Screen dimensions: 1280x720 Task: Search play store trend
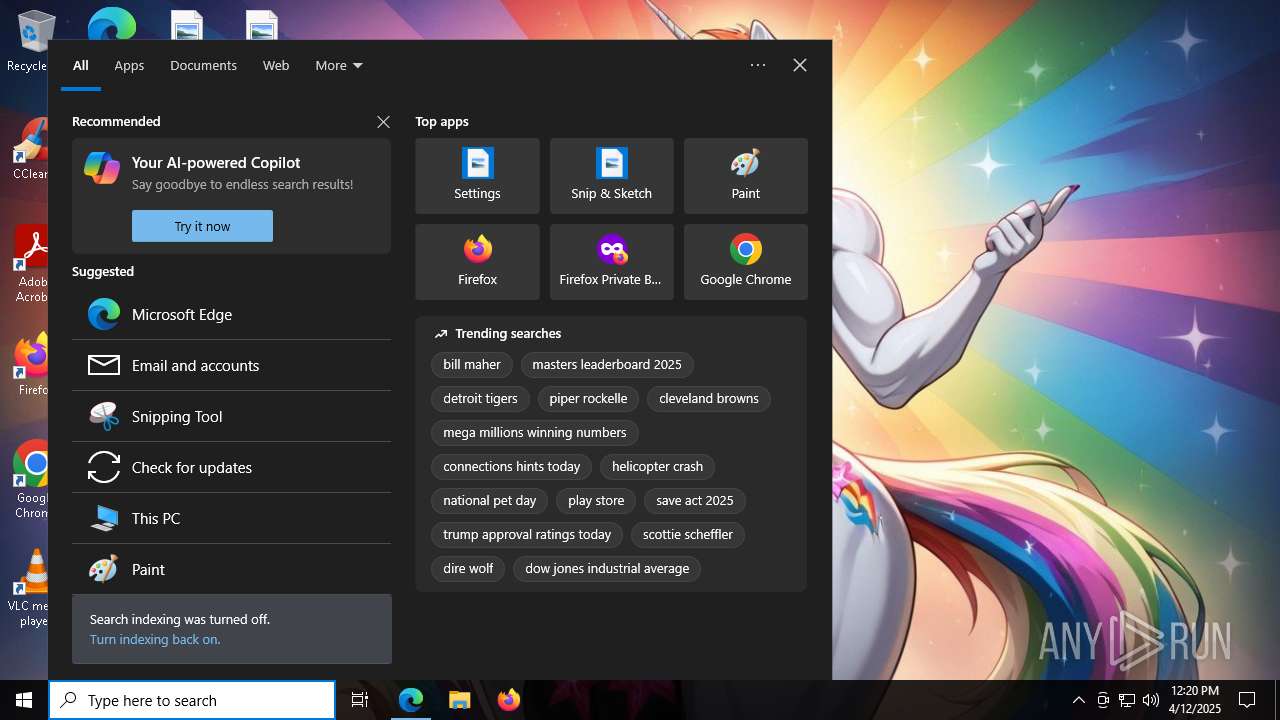point(596,501)
